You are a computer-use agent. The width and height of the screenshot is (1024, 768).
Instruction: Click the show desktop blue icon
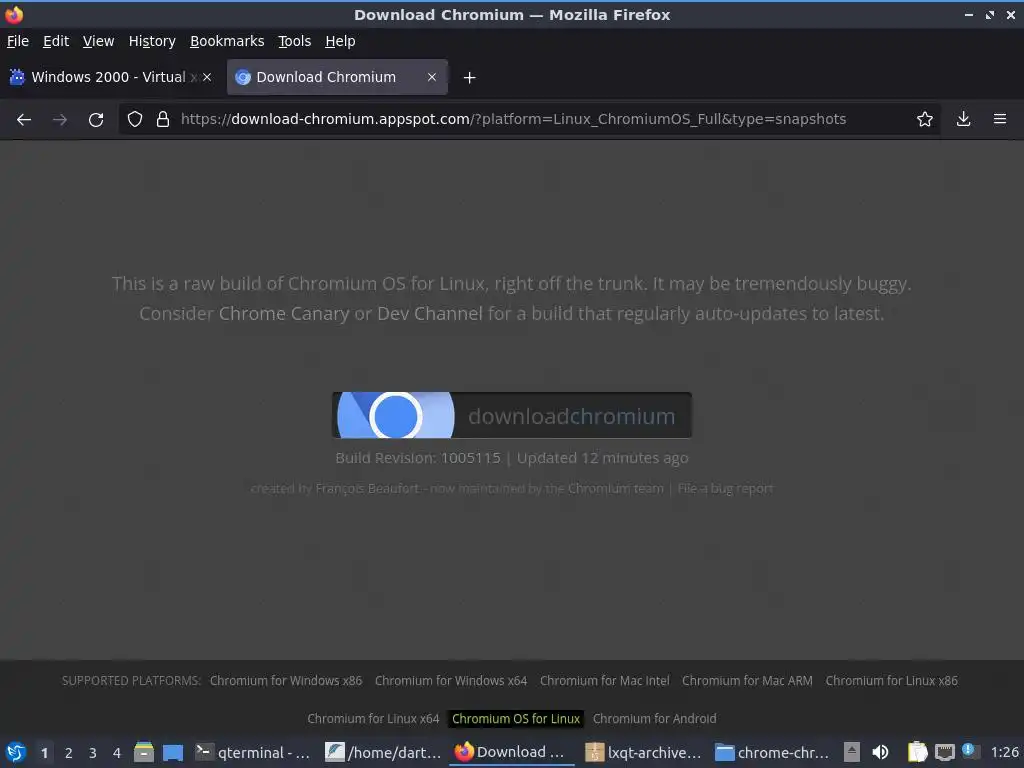pyautogui.click(x=173, y=753)
